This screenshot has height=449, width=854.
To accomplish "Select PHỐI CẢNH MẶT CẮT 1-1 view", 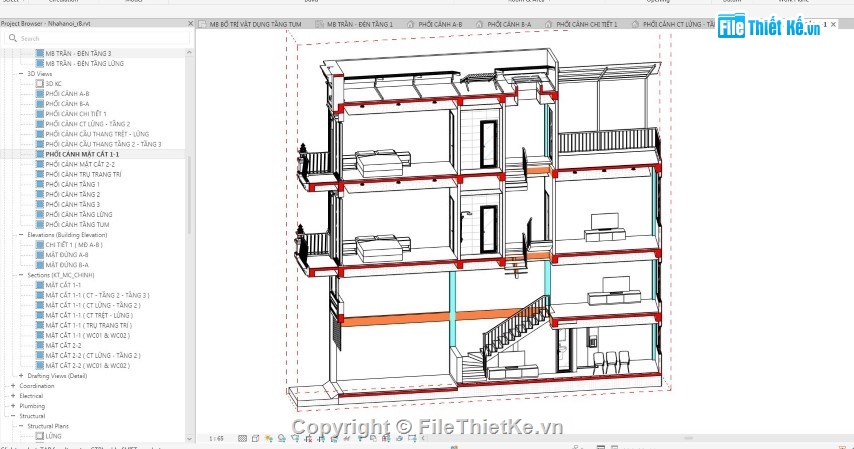I will point(82,154).
